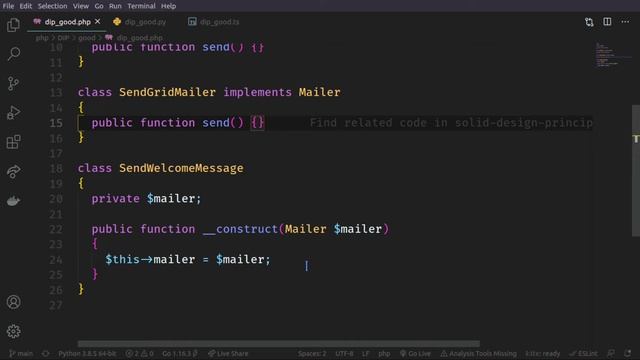Open the File menu
640x360 pixels.
(x=8, y=6)
